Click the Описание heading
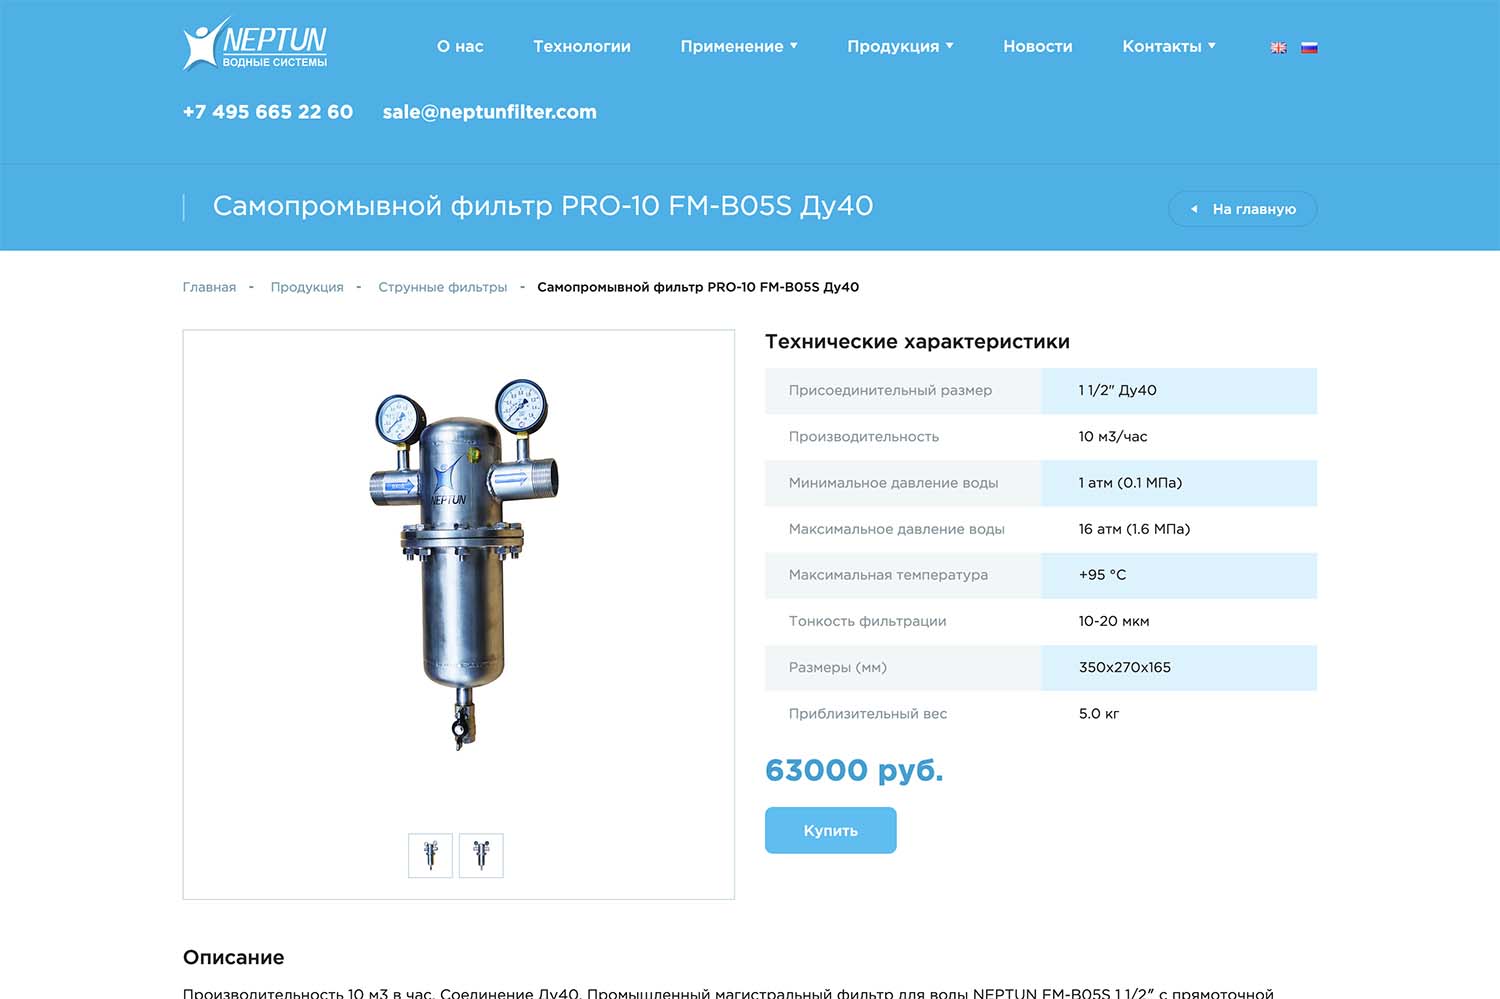Screen dimensions: 1500x999 pos(233,958)
